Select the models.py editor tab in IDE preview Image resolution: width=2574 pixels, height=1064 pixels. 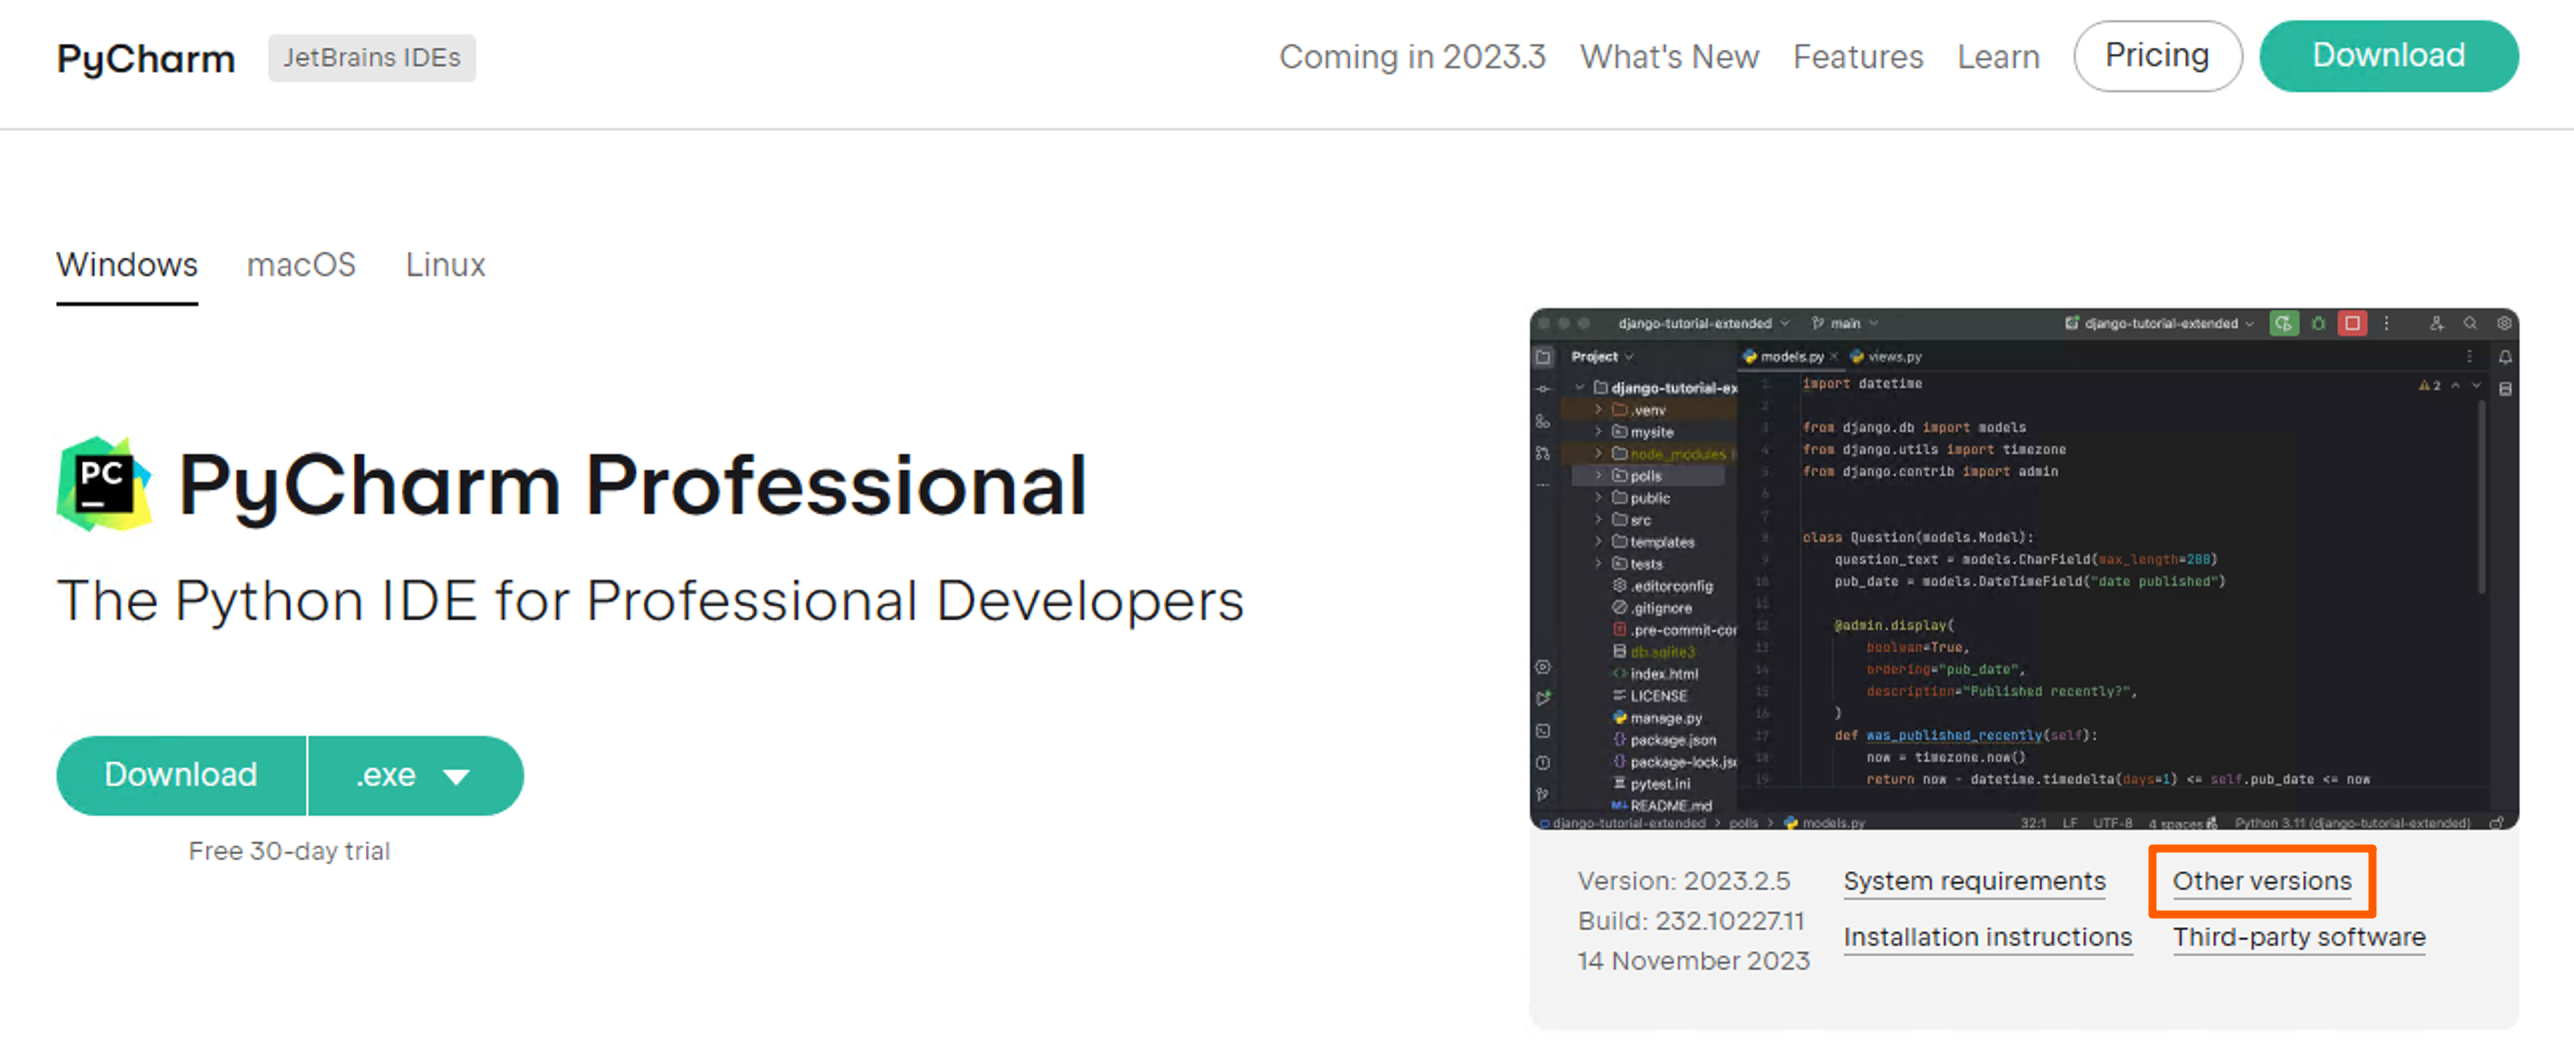[x=1791, y=357]
